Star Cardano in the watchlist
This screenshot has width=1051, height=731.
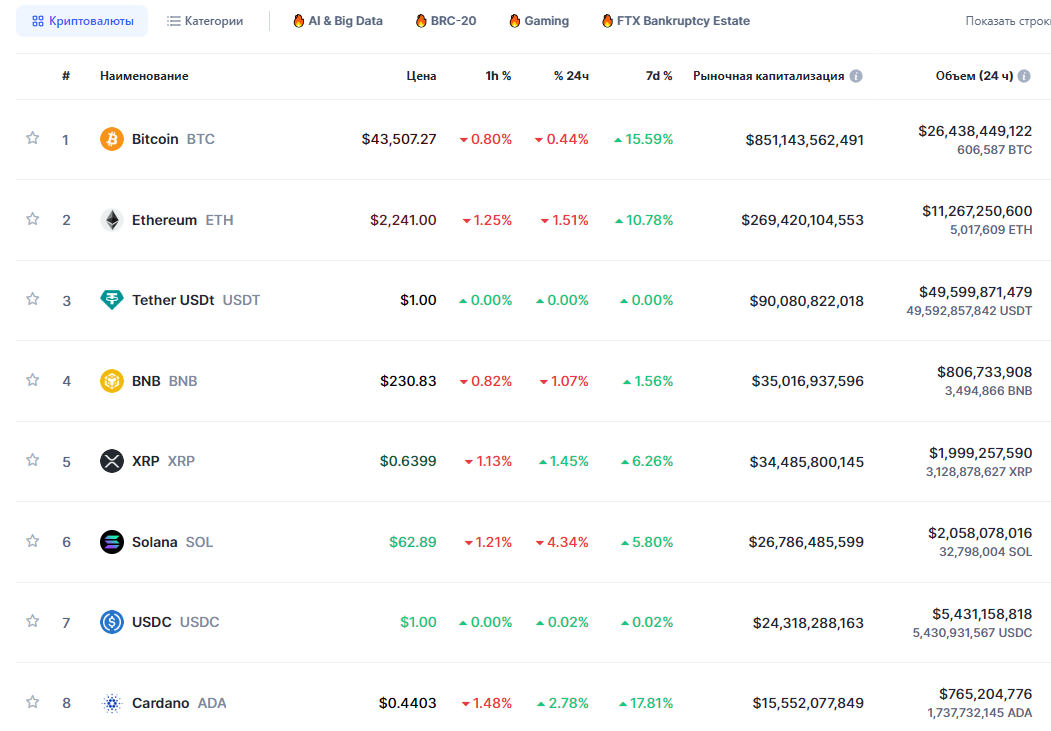[x=32, y=702]
